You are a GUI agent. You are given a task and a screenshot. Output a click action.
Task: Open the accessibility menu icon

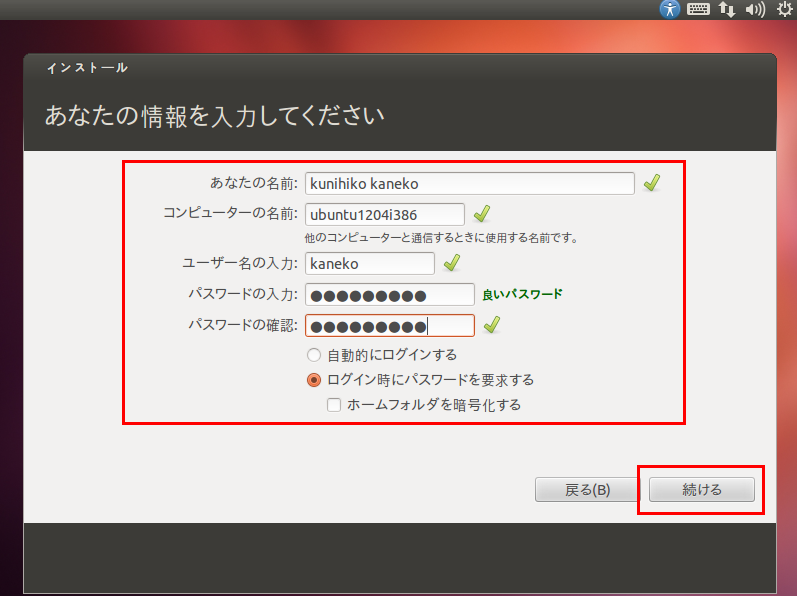coord(669,9)
